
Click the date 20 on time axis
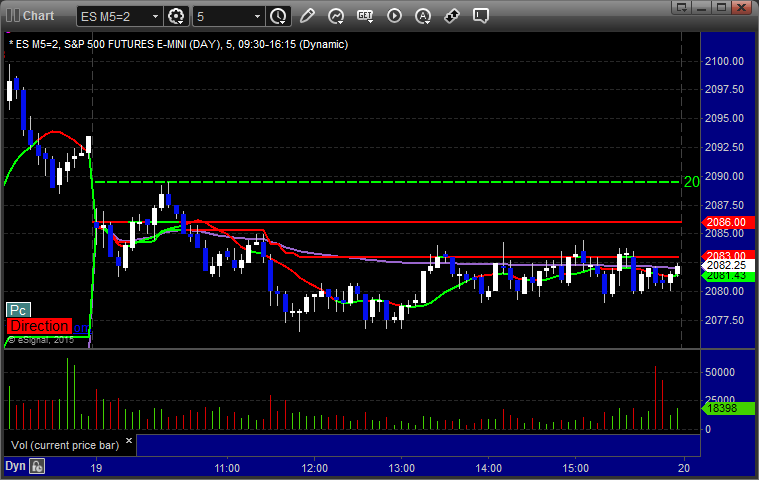click(x=683, y=468)
